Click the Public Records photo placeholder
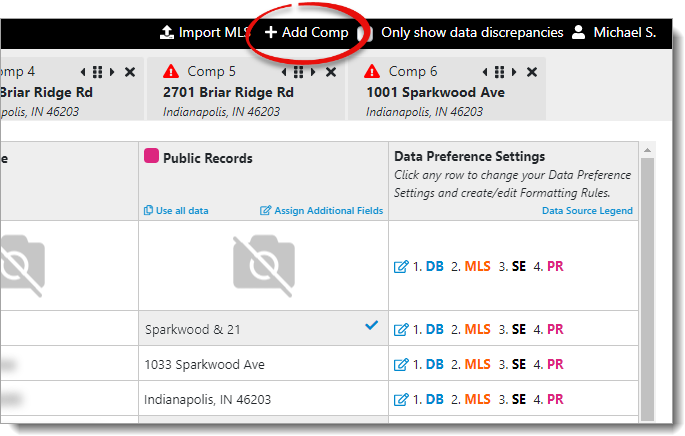The width and height of the screenshot is (685, 436). [263, 264]
